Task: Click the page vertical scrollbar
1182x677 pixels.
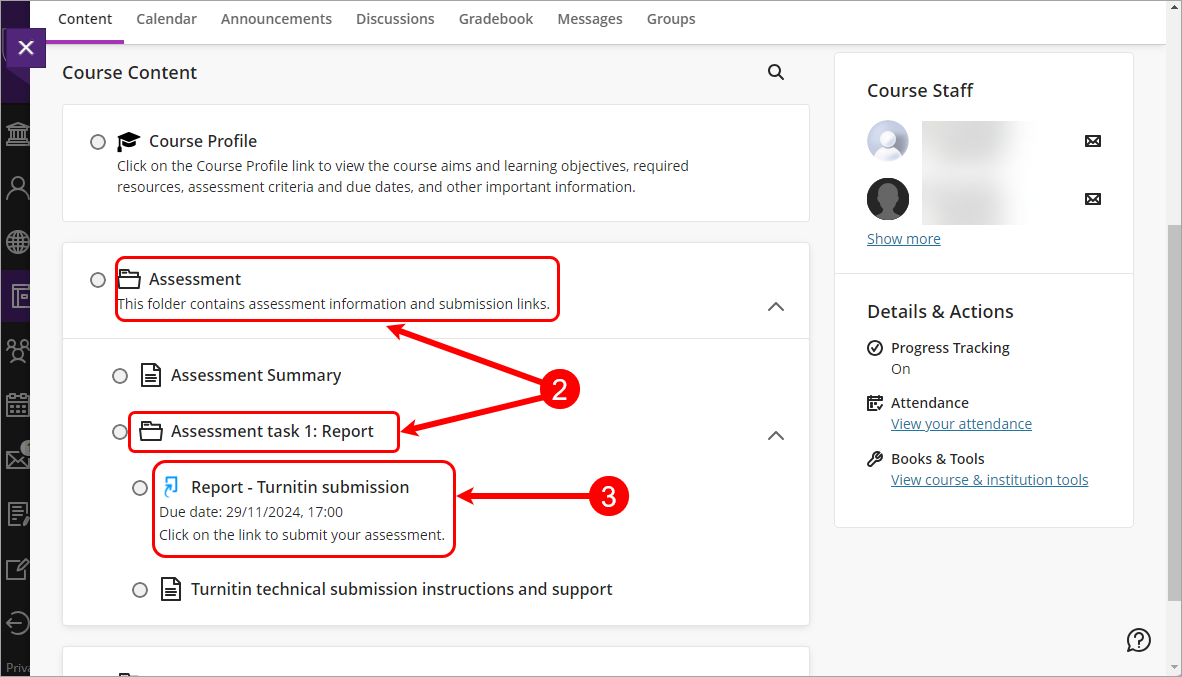Action: pyautogui.click(x=1174, y=400)
